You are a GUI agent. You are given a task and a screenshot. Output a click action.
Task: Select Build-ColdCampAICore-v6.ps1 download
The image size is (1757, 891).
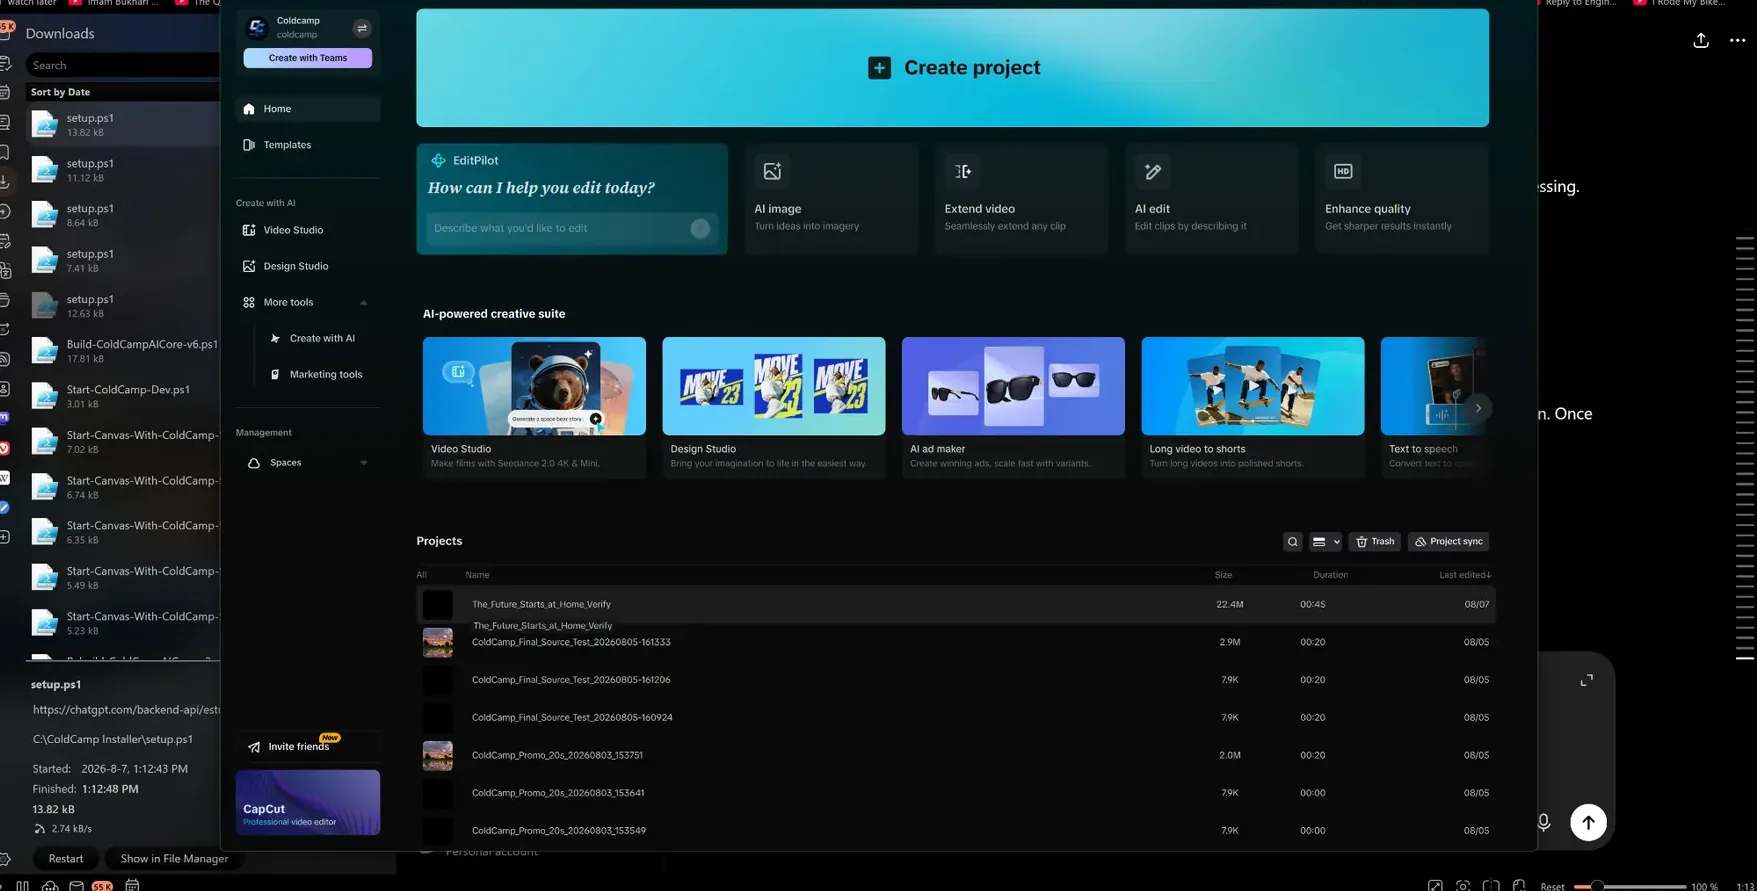[122, 351]
